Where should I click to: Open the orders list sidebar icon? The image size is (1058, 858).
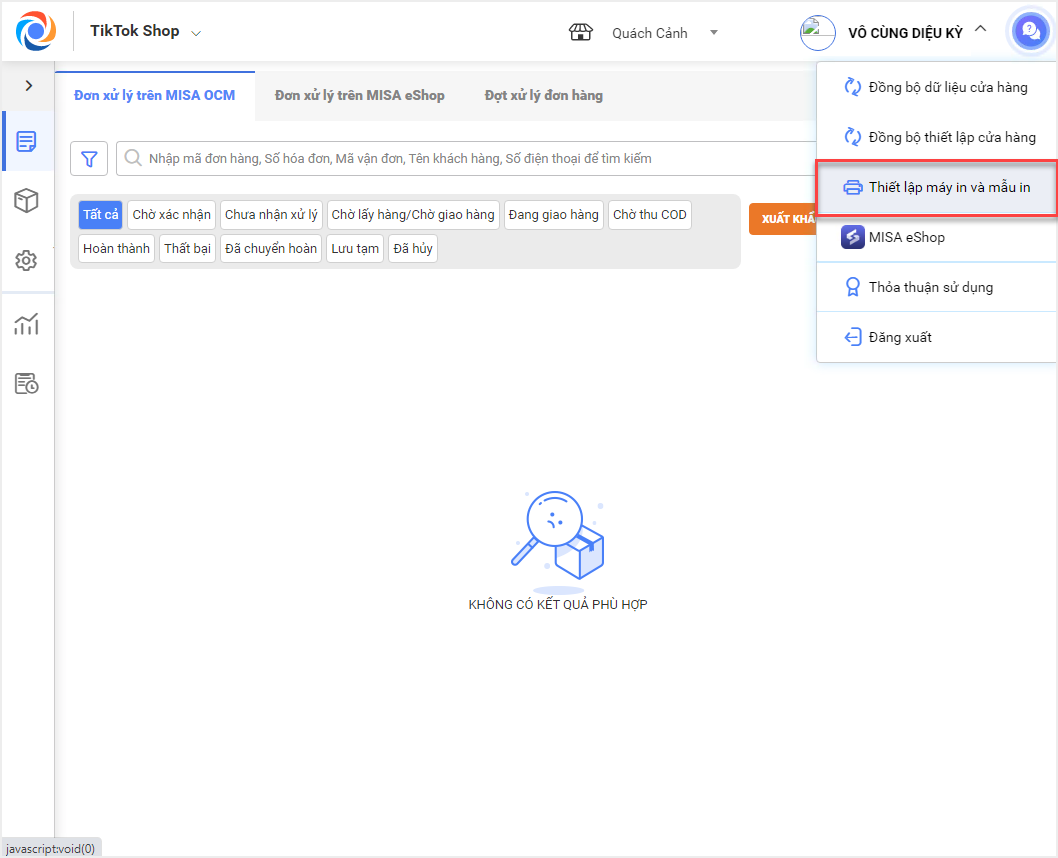click(26, 142)
